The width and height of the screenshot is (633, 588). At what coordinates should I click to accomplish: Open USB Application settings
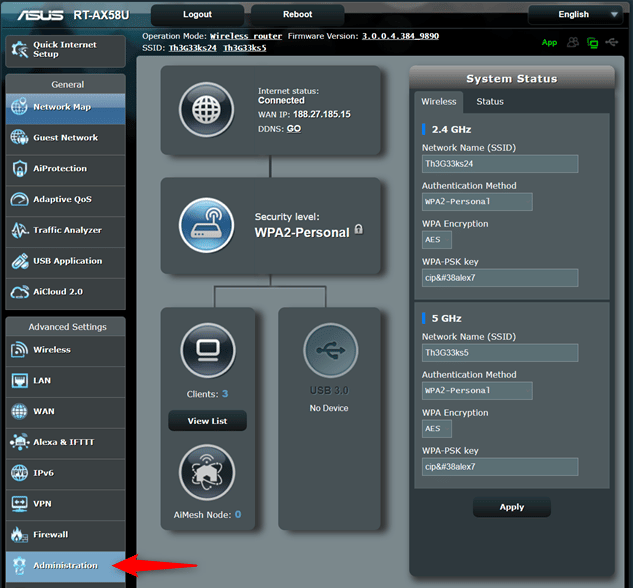click(x=65, y=261)
